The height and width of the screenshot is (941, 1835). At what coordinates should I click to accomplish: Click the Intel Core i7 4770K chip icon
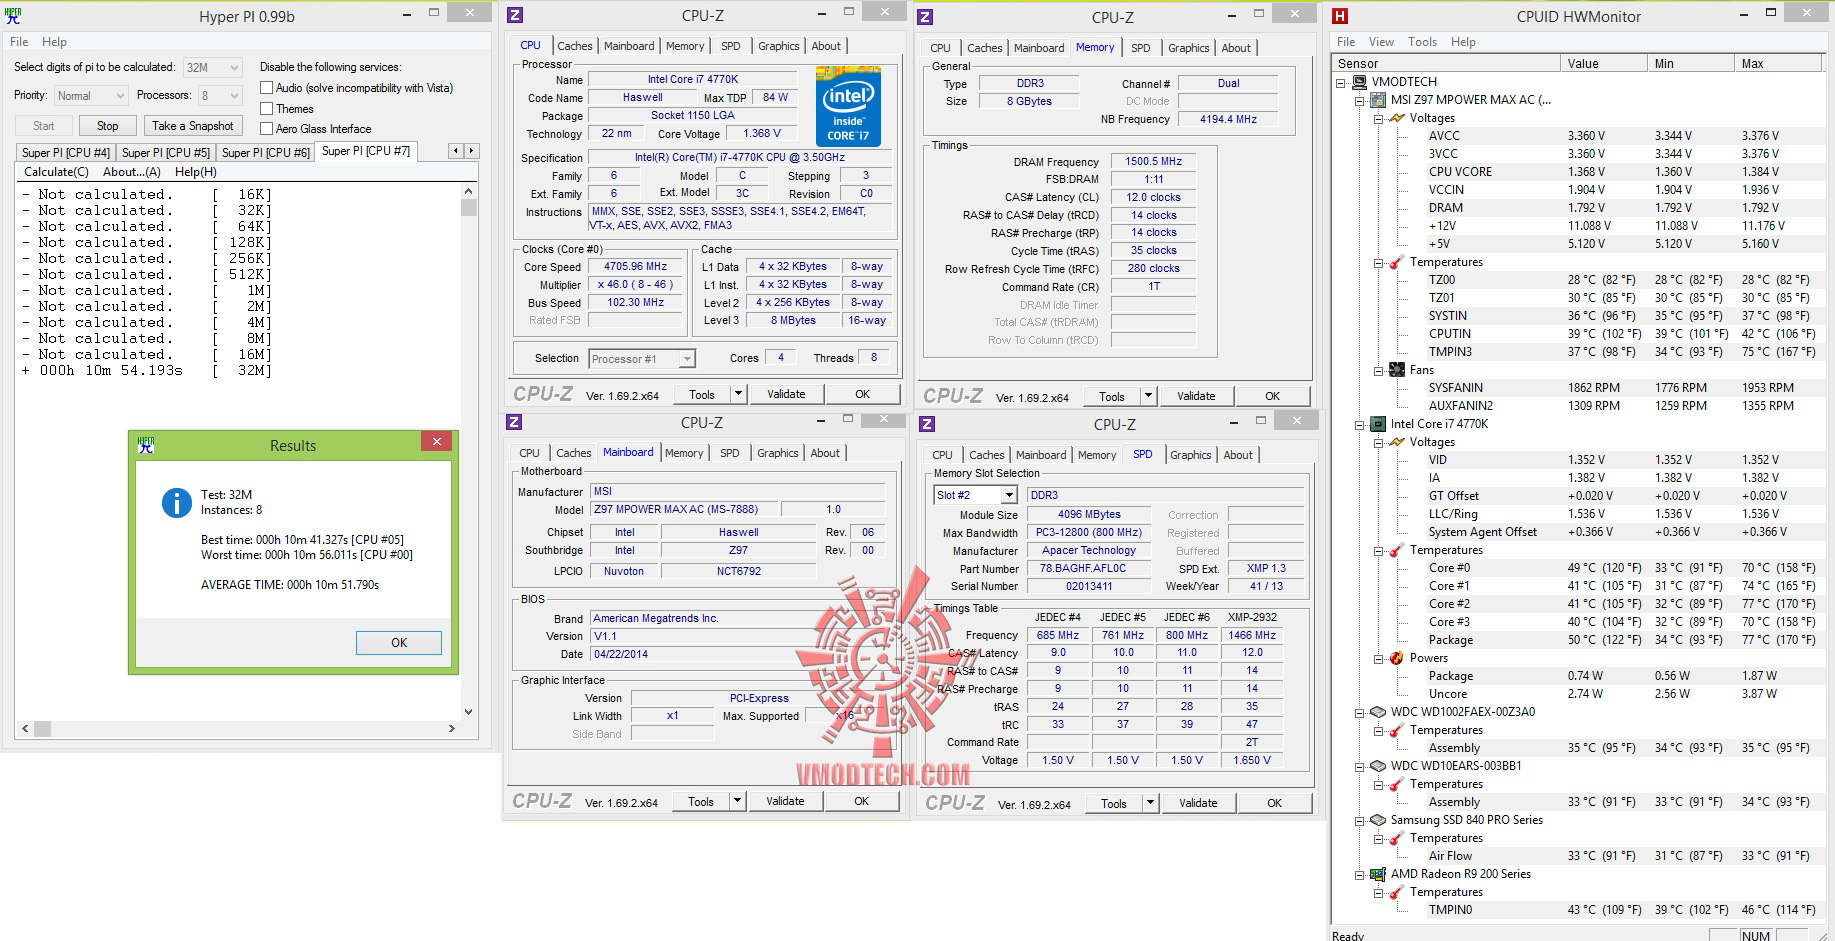(1379, 424)
